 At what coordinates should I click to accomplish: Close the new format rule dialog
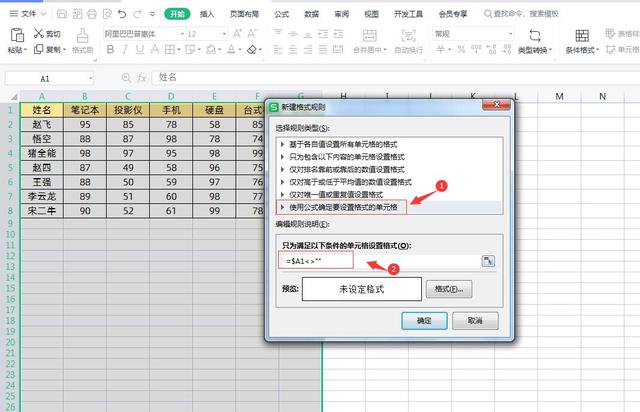(x=496, y=105)
